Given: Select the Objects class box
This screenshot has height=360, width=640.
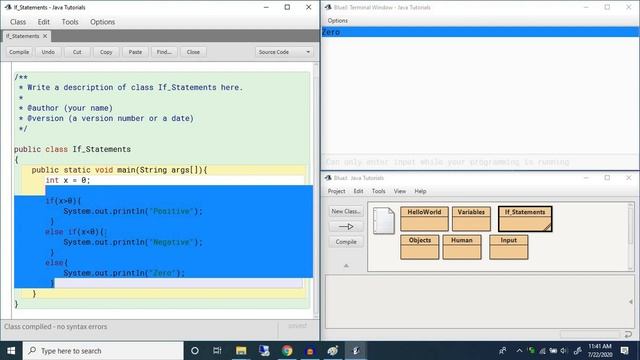Looking at the screenshot, I should [x=420, y=247].
